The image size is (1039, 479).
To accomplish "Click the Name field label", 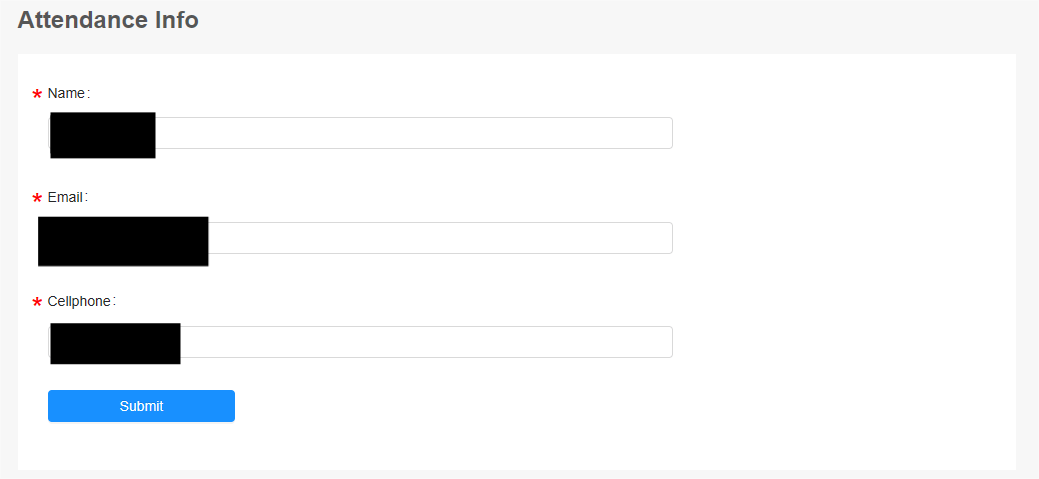I will click(x=66, y=93).
